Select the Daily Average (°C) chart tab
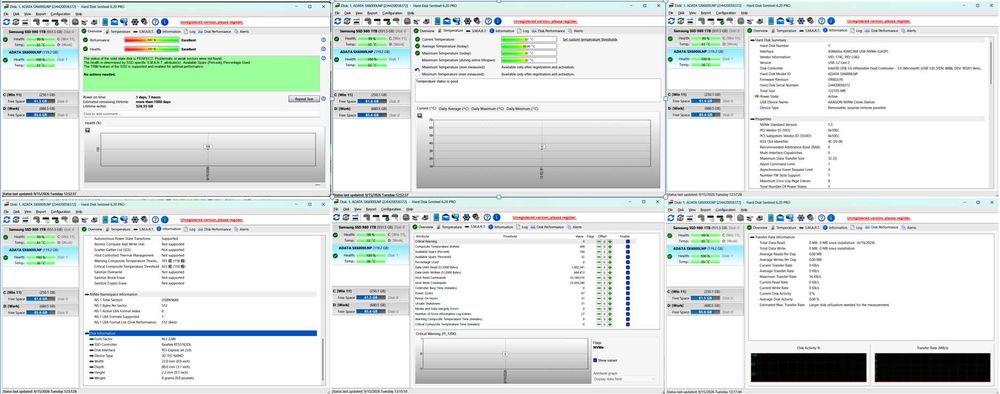This screenshot has width=1000, height=394. pyautogui.click(x=453, y=108)
